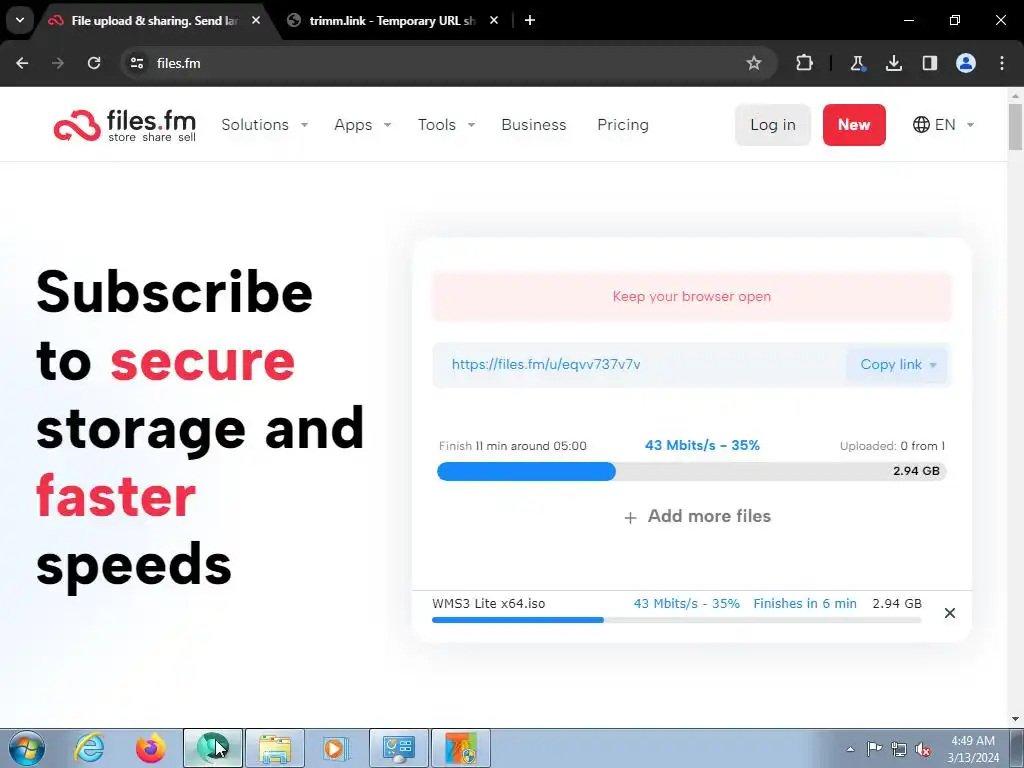
Task: Open Windows Media Player in taskbar
Action: point(336,748)
